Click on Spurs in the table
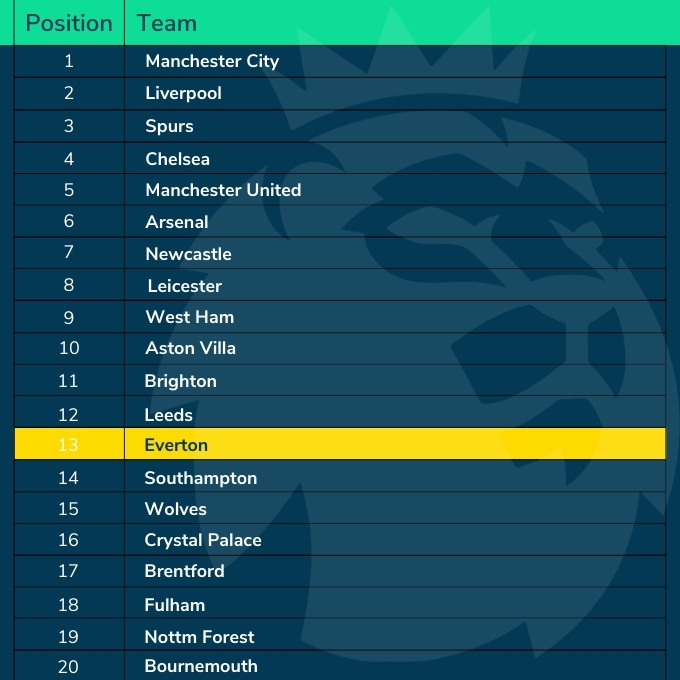Screen dimensions: 680x680 click(169, 126)
